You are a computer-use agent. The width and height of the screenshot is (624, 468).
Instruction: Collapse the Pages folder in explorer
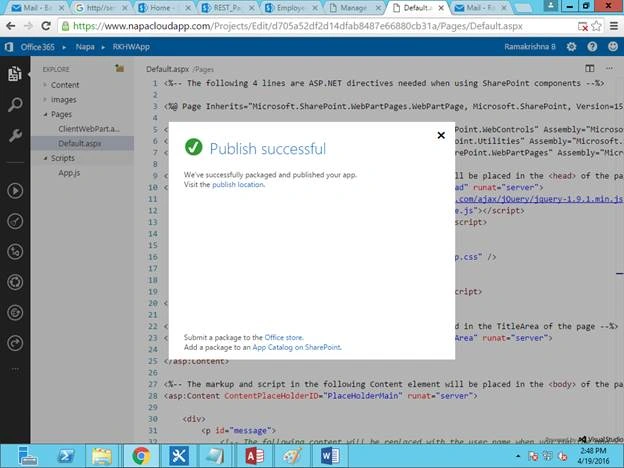click(45, 115)
